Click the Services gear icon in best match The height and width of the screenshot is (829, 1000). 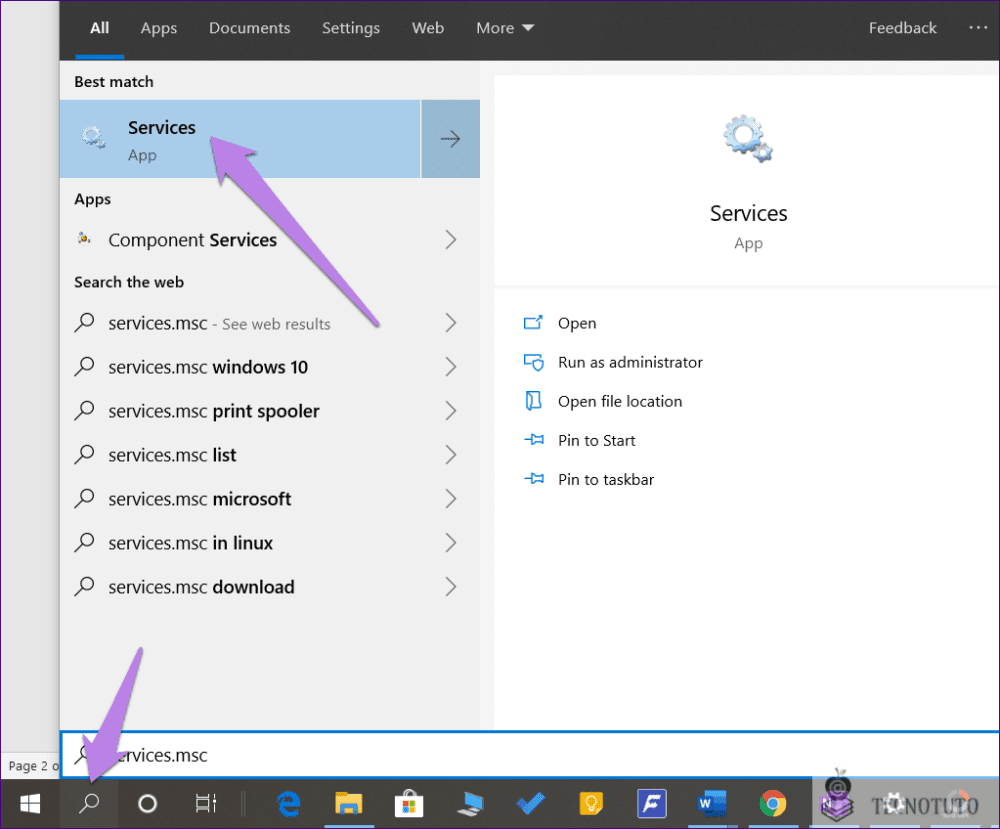point(94,137)
